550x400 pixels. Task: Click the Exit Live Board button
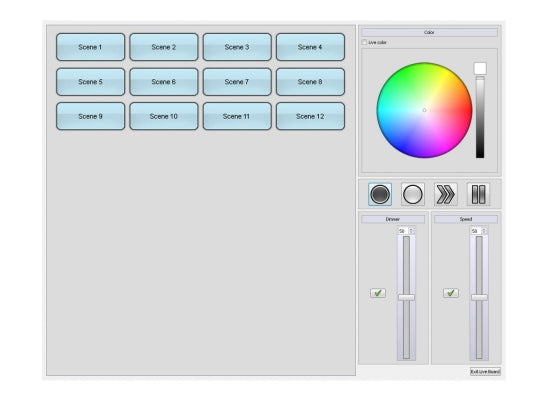[485, 372]
